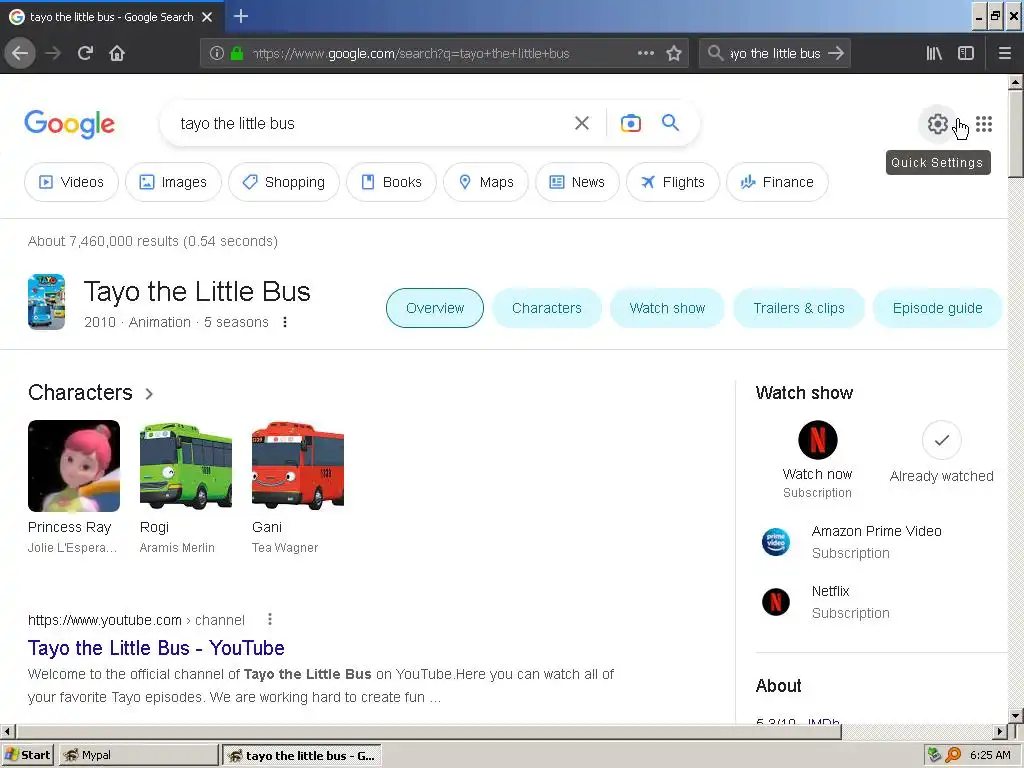Open the page actions three-dot menu

point(646,53)
